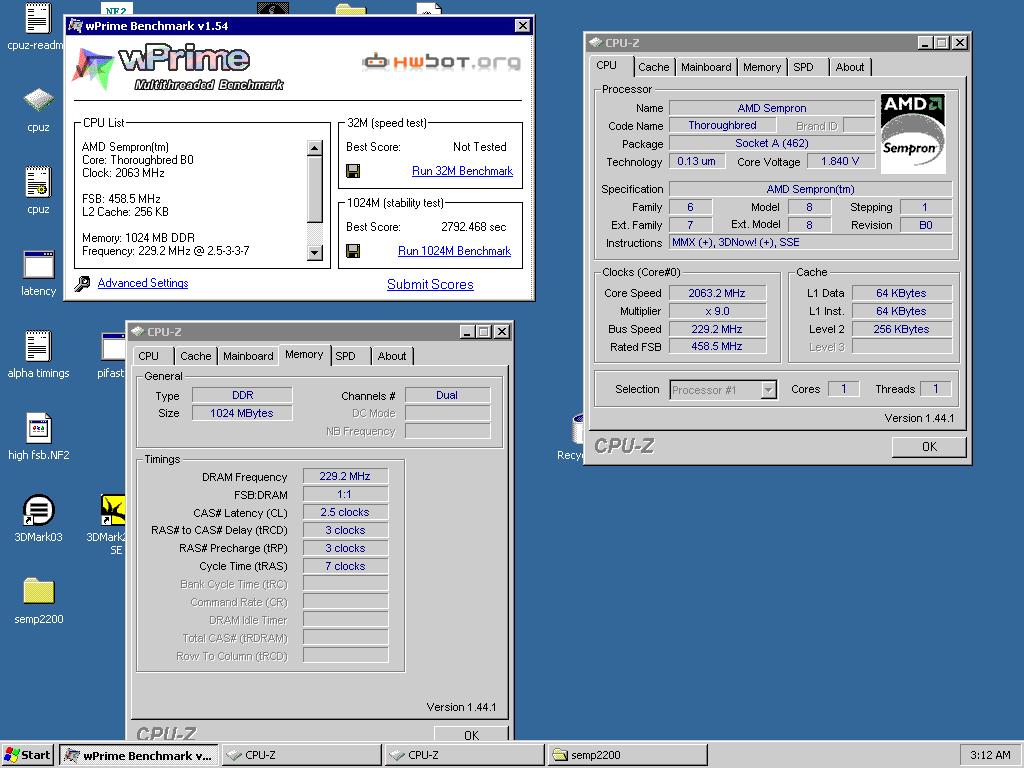This screenshot has height=768, width=1024.
Task: Switch to Cache tab in right CPU-Z window
Action: point(653,67)
